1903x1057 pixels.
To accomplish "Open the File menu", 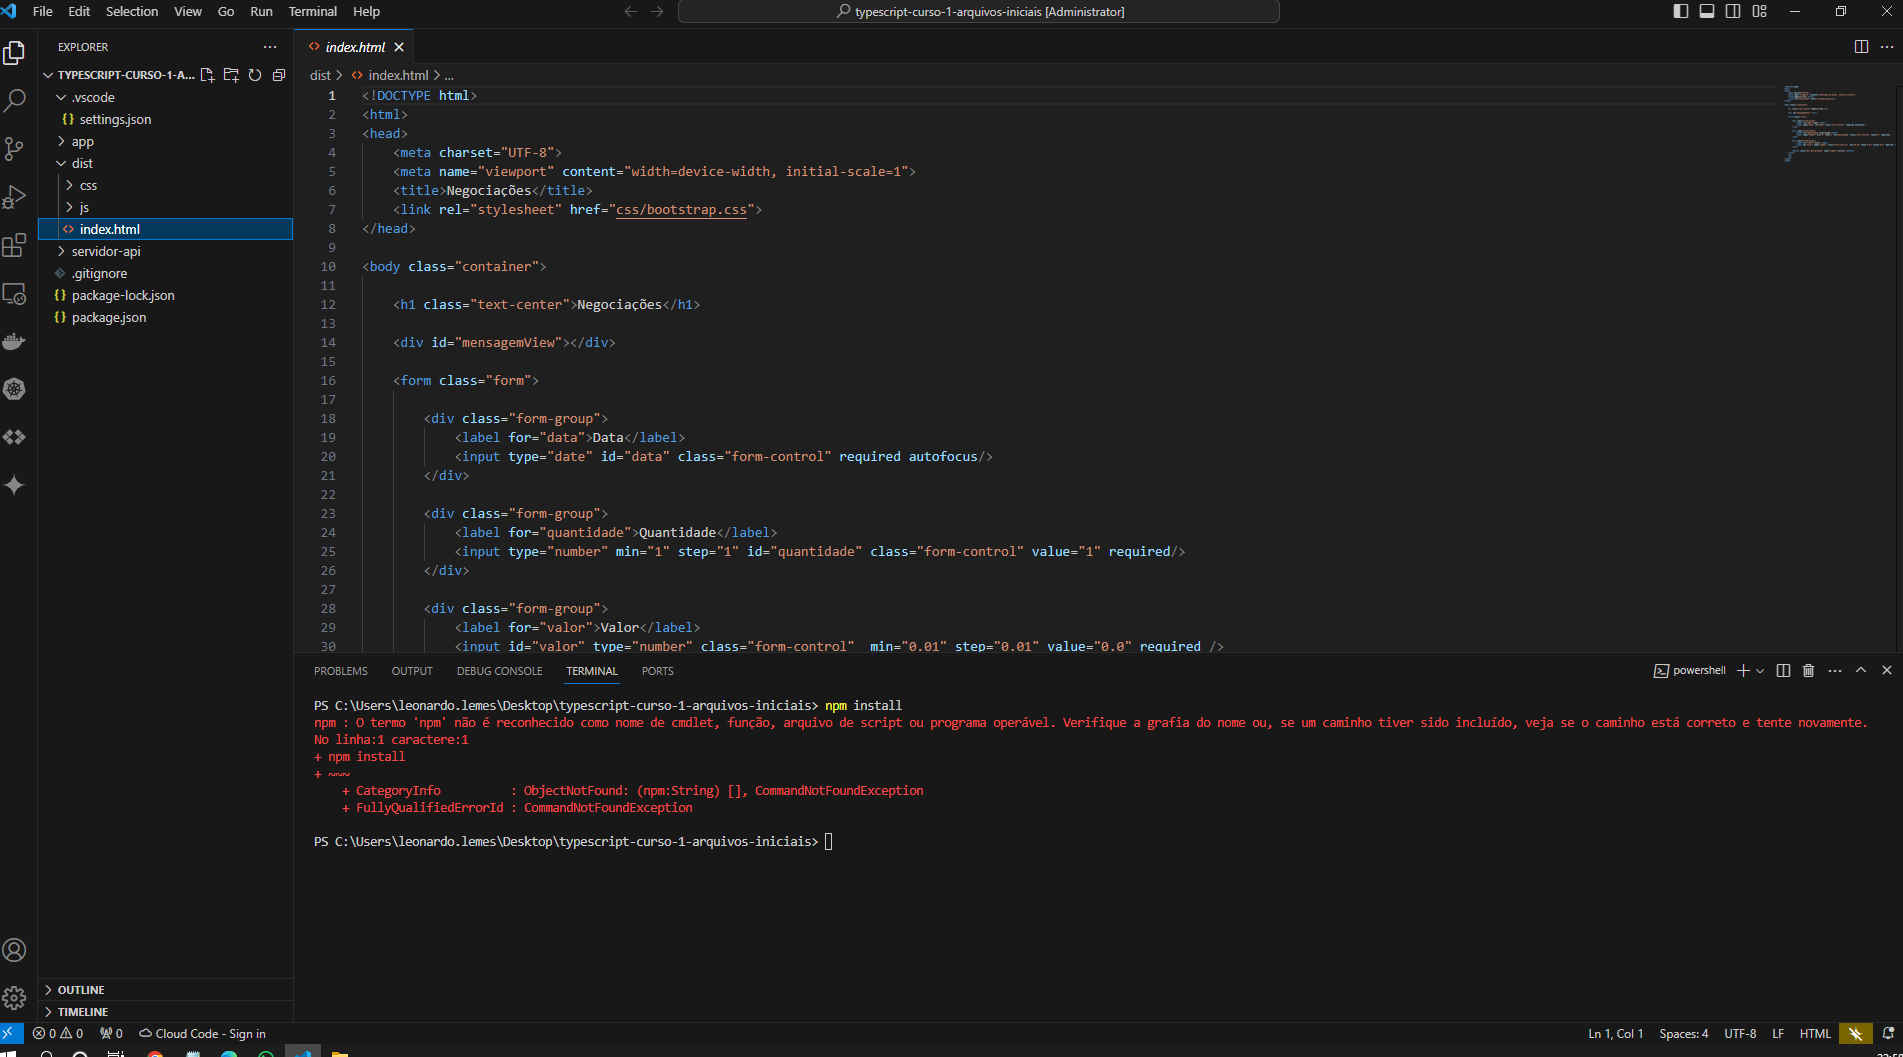I will tap(43, 12).
